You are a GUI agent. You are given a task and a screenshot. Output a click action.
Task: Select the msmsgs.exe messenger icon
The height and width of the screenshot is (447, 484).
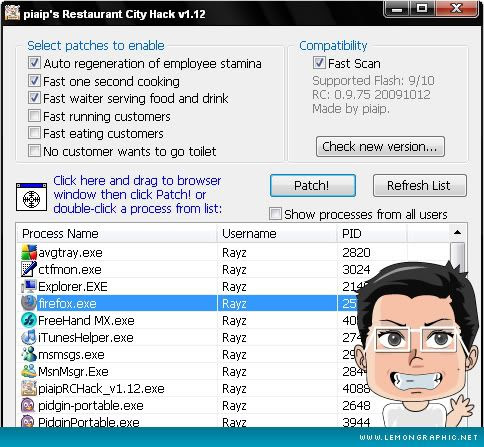29,354
